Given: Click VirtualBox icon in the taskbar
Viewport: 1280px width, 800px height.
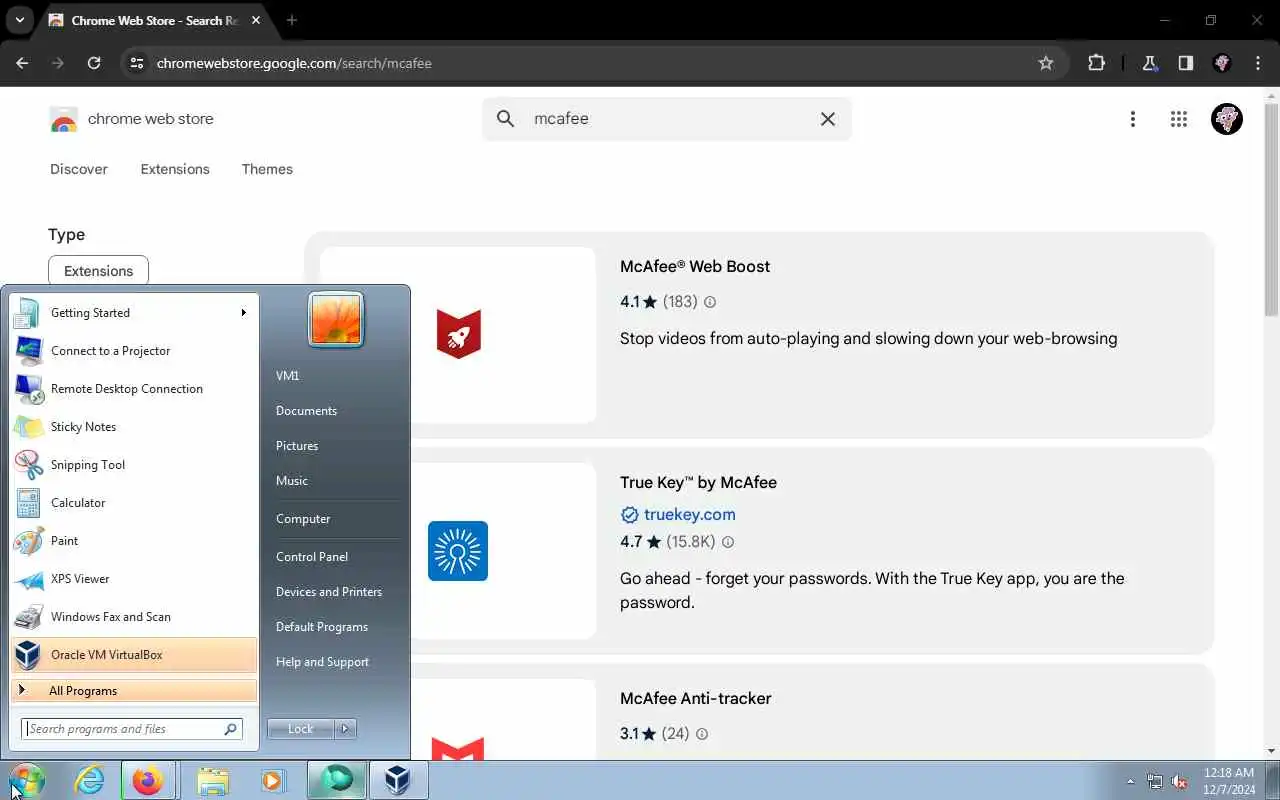Looking at the screenshot, I should coord(398,780).
